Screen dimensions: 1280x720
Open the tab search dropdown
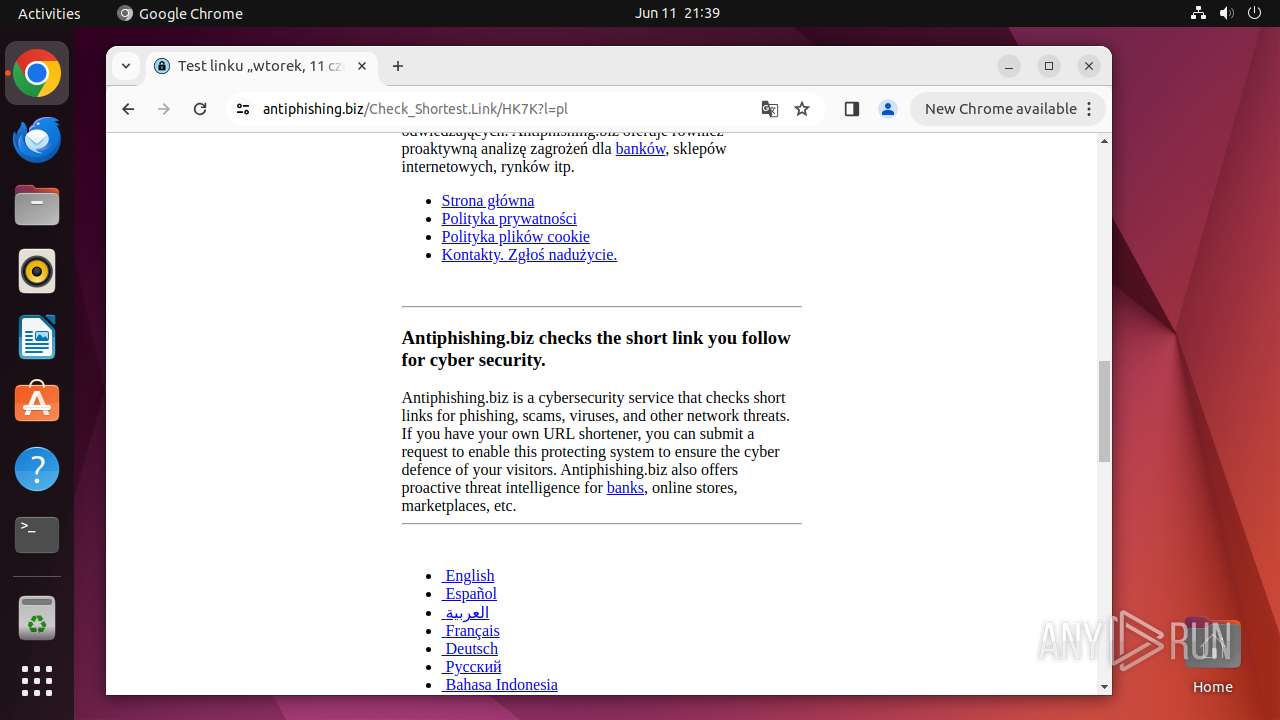pyautogui.click(x=125, y=66)
